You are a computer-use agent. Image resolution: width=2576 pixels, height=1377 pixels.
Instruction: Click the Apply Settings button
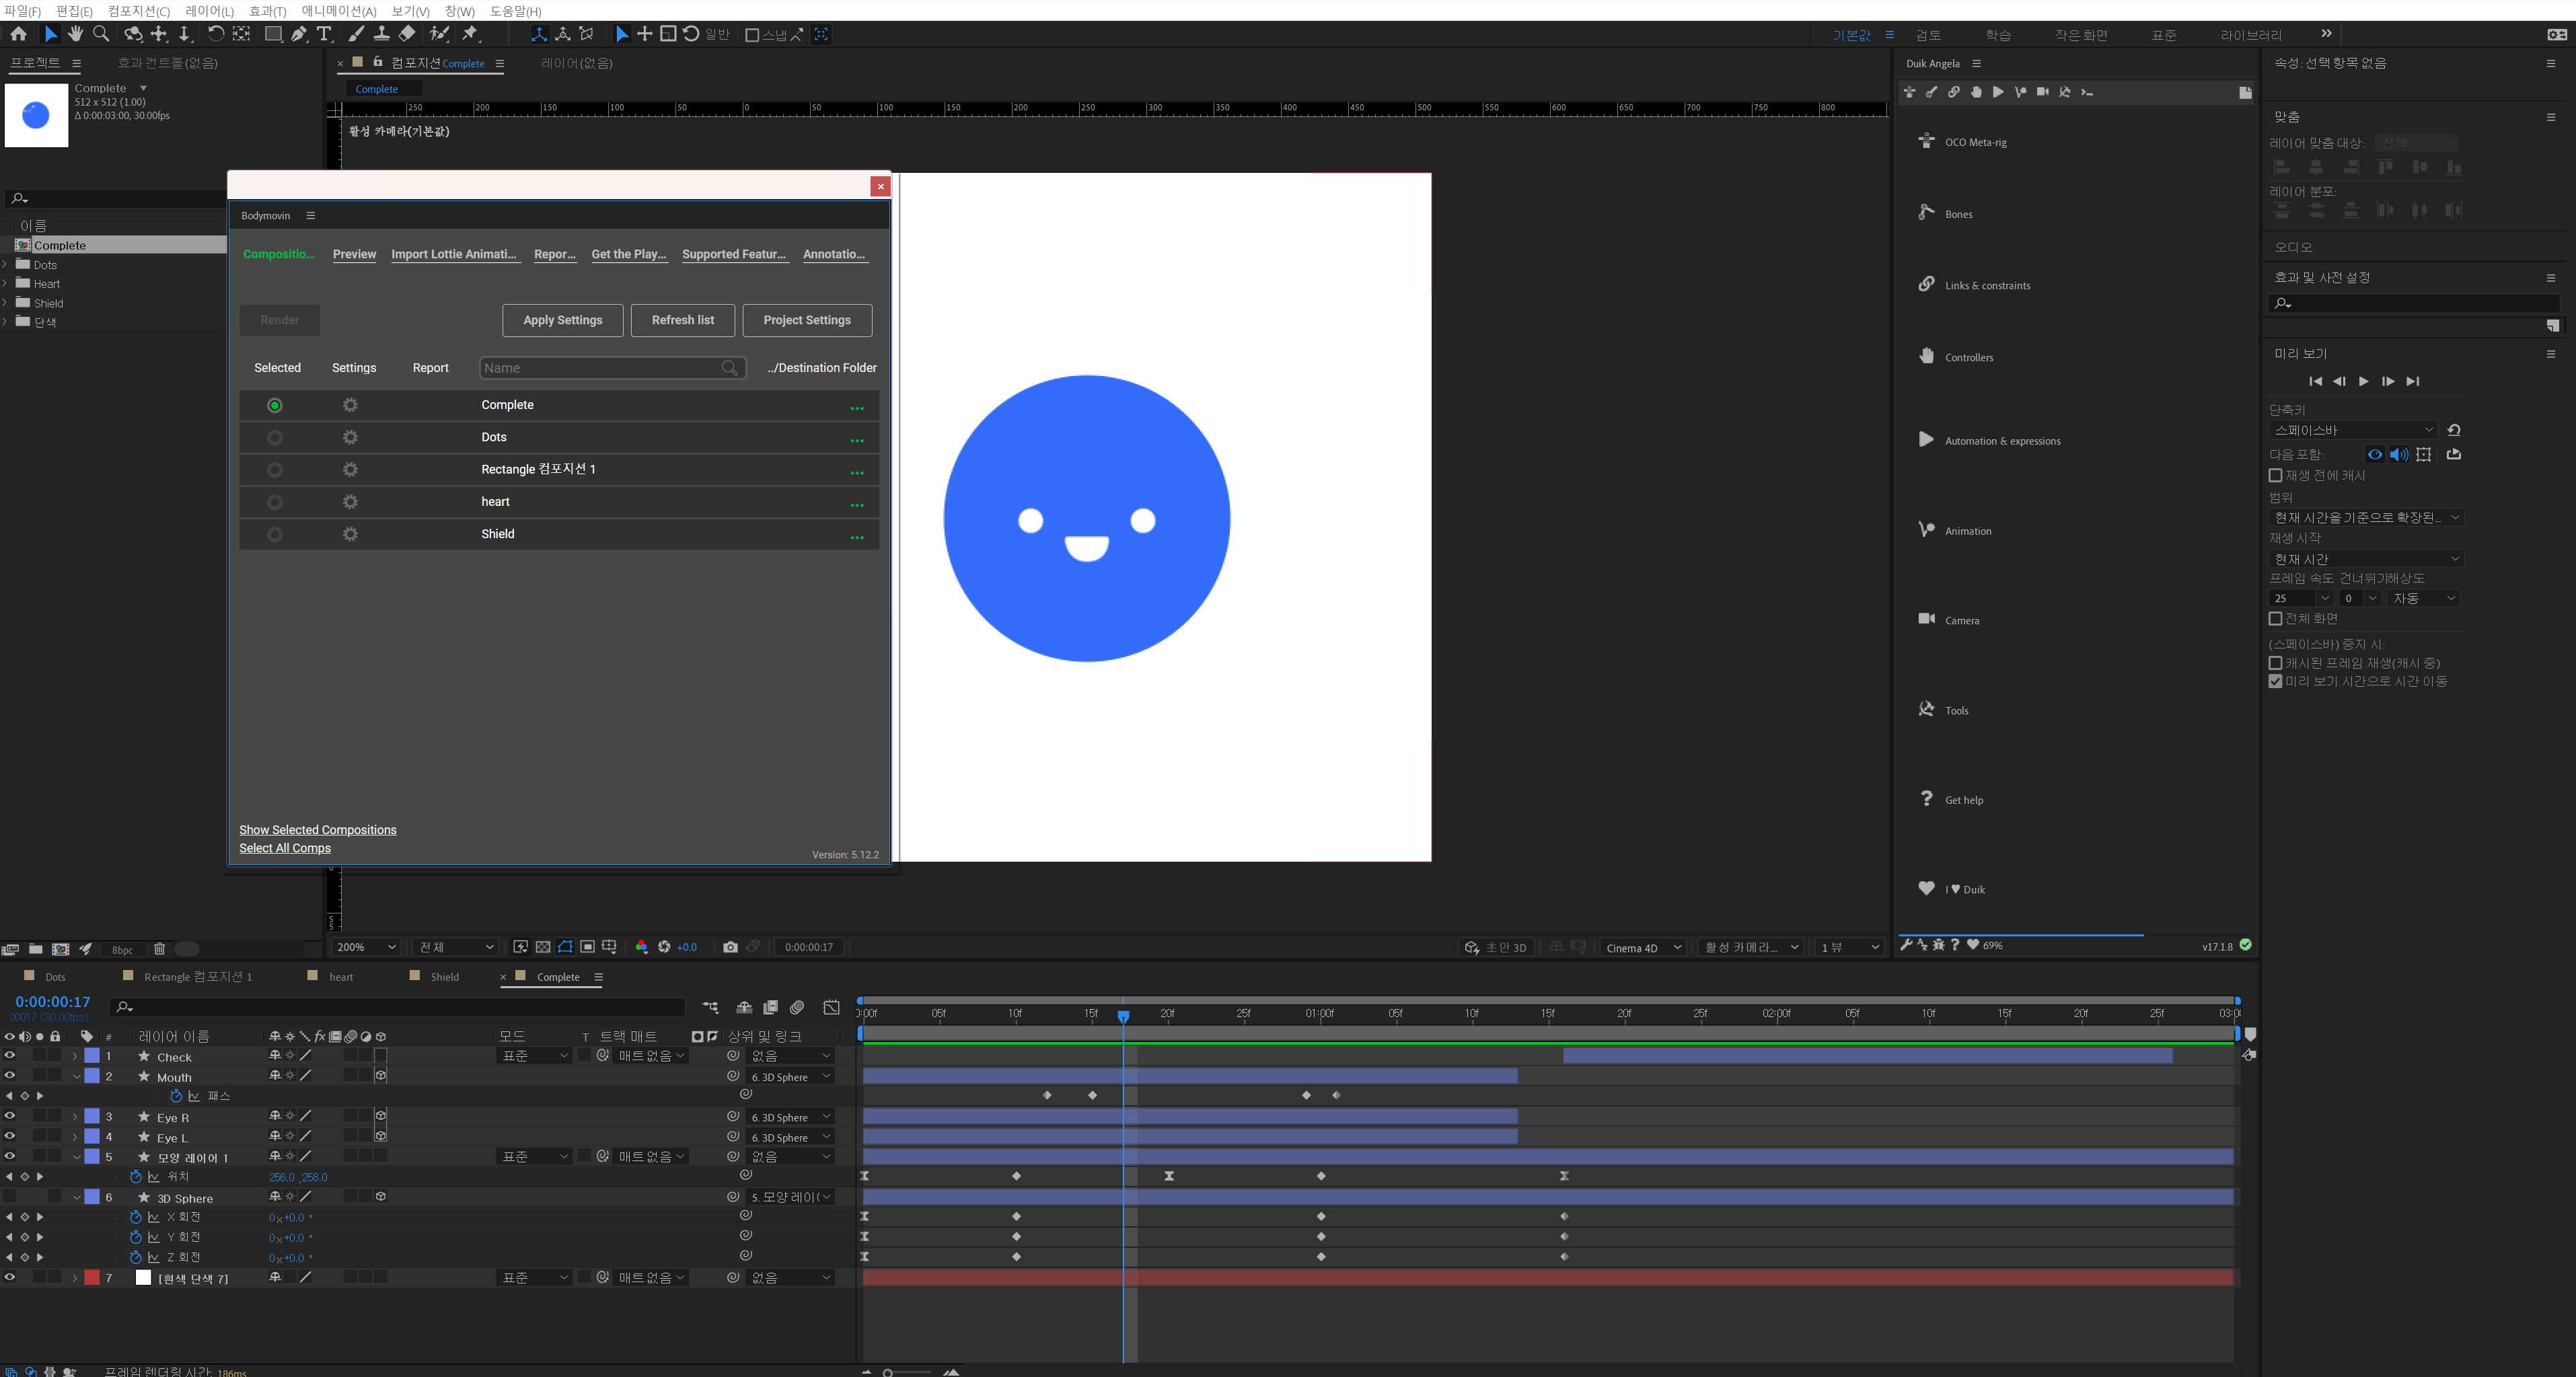click(562, 320)
